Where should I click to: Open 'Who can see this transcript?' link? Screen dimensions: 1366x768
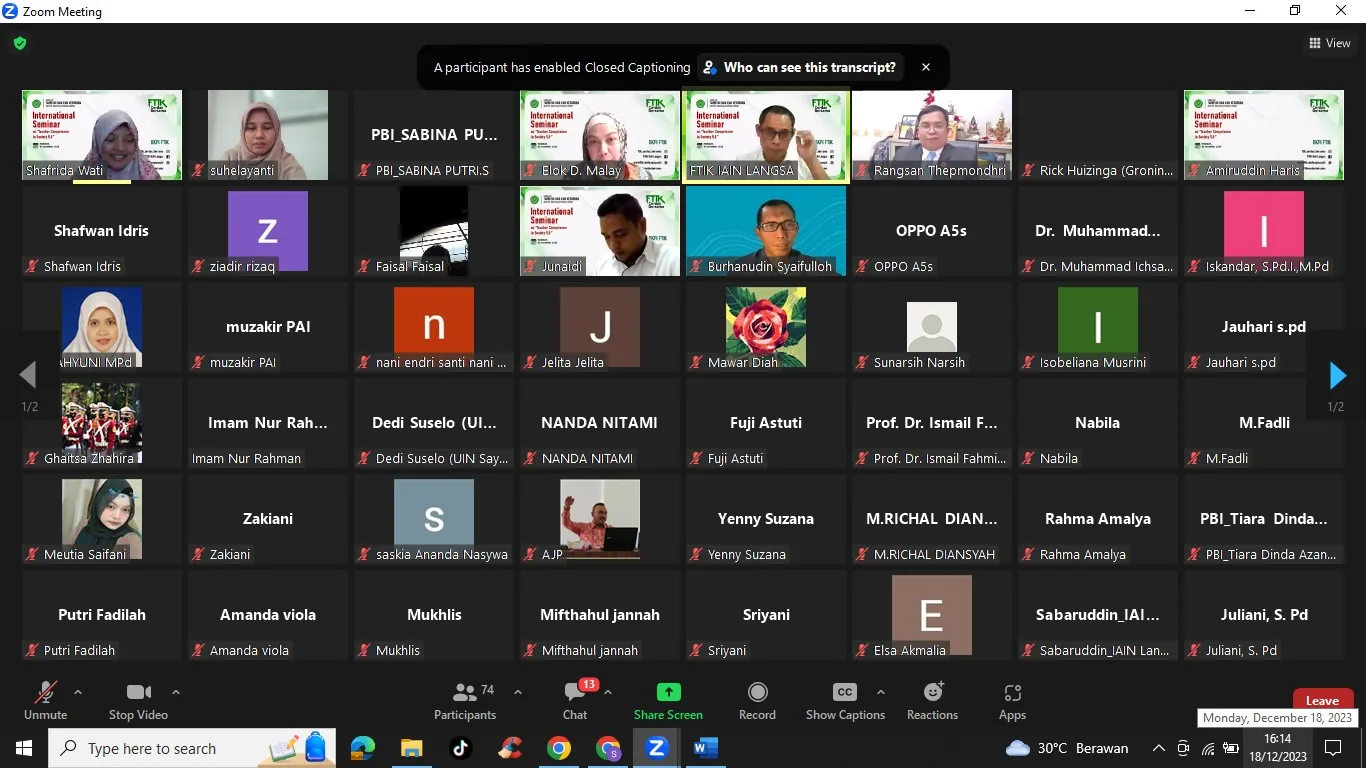point(800,67)
